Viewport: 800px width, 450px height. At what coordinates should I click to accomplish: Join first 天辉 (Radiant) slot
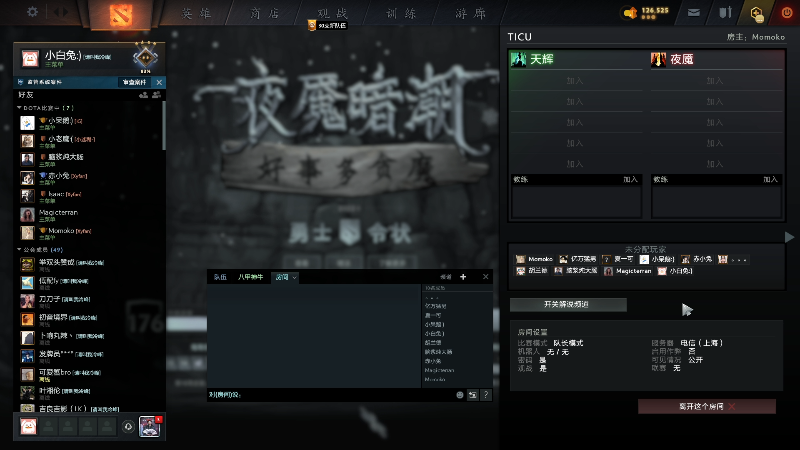(x=575, y=81)
